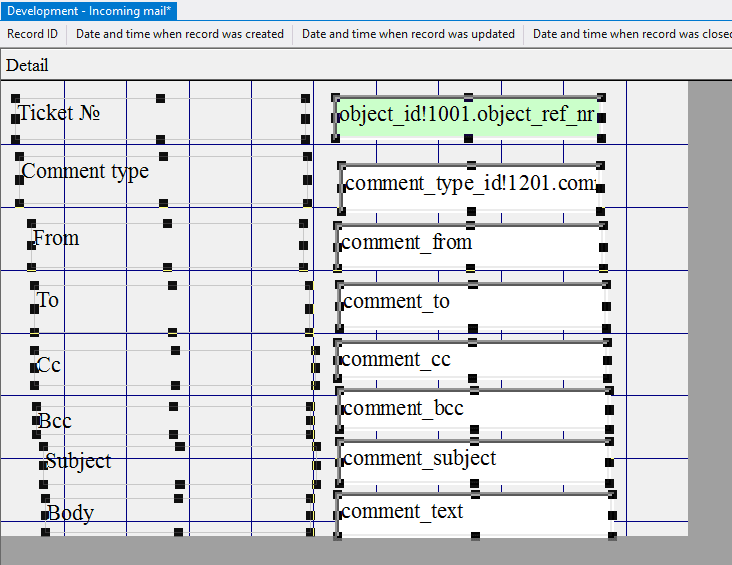732x565 pixels.
Task: Select the Subject label
Action: point(78,461)
